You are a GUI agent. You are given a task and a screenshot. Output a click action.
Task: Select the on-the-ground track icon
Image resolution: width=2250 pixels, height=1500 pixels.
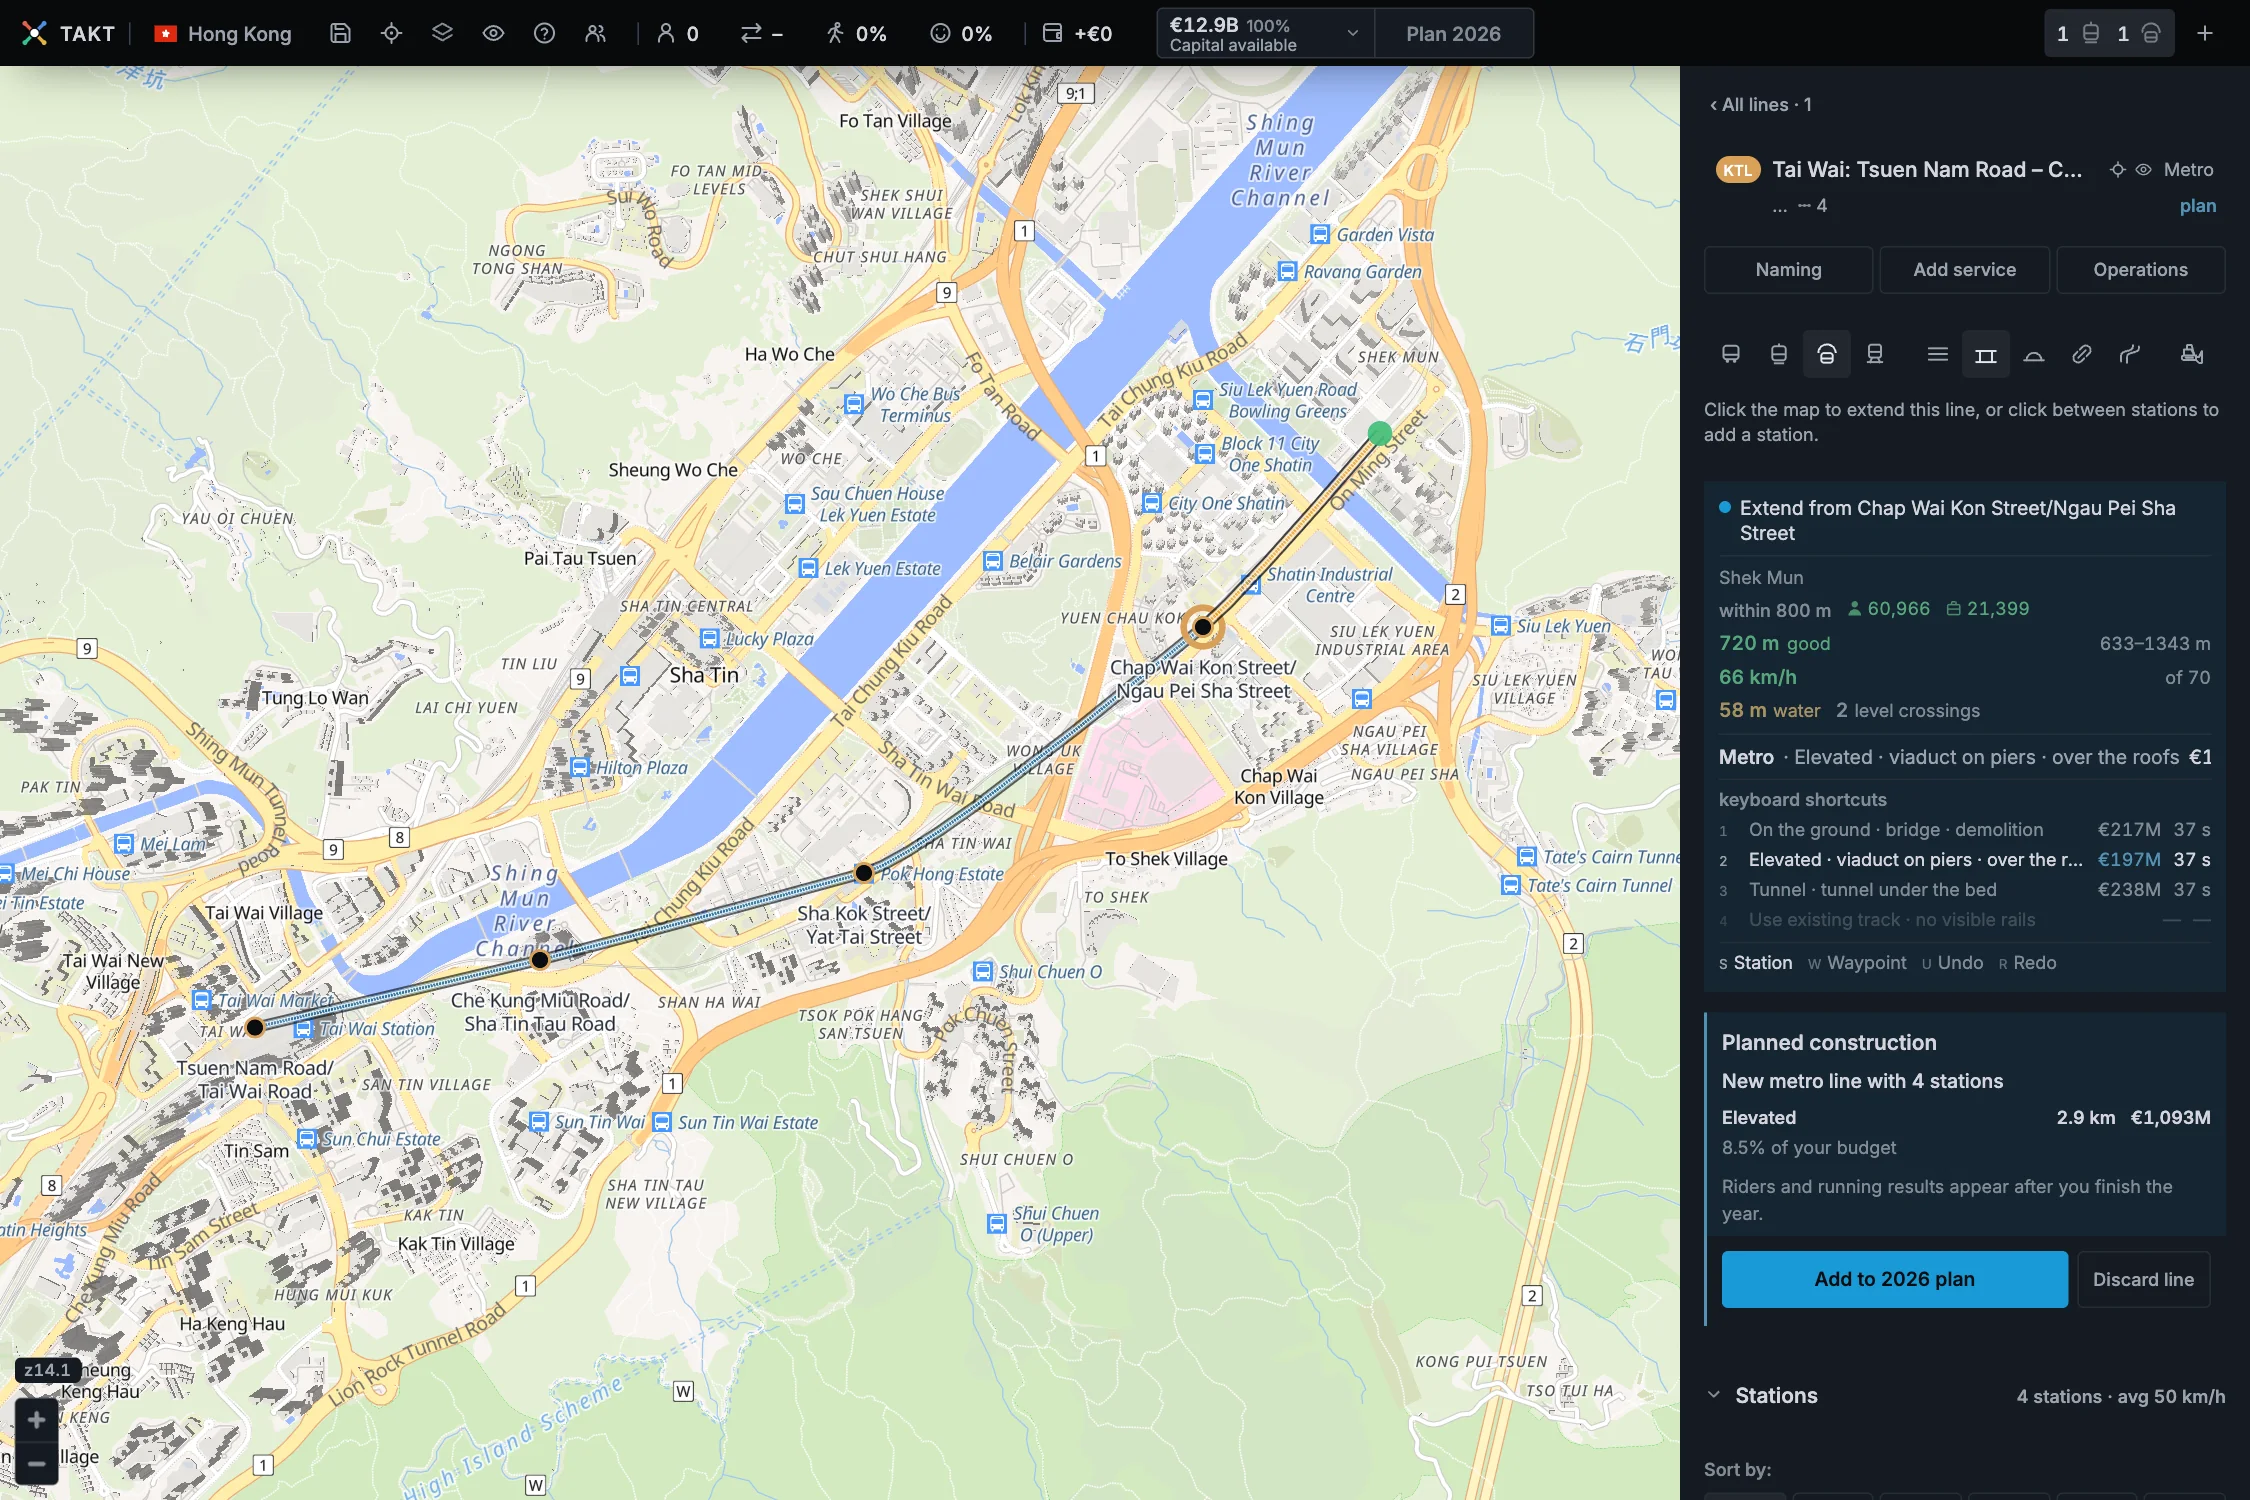coord(1937,354)
